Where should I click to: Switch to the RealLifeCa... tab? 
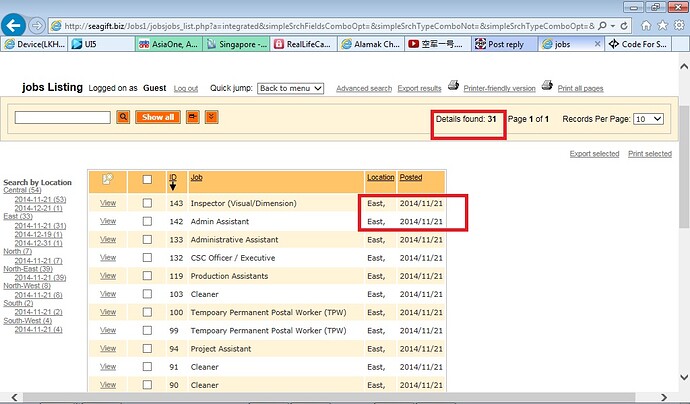click(304, 44)
